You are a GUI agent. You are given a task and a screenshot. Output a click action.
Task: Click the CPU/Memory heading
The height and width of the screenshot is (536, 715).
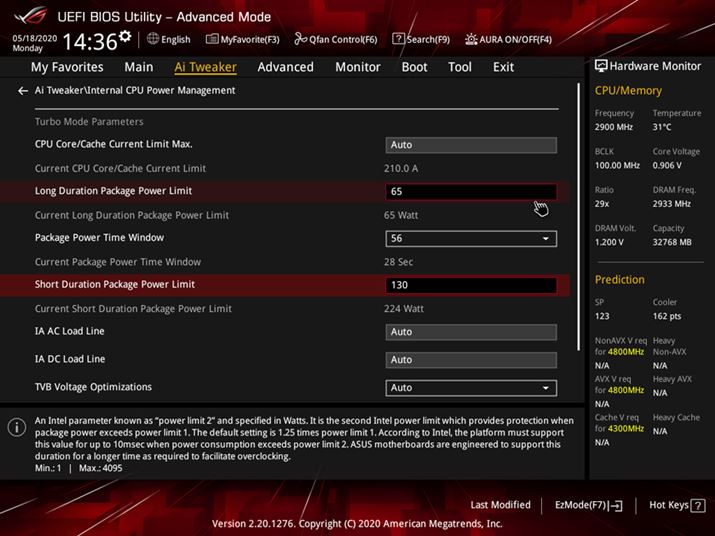pos(628,91)
